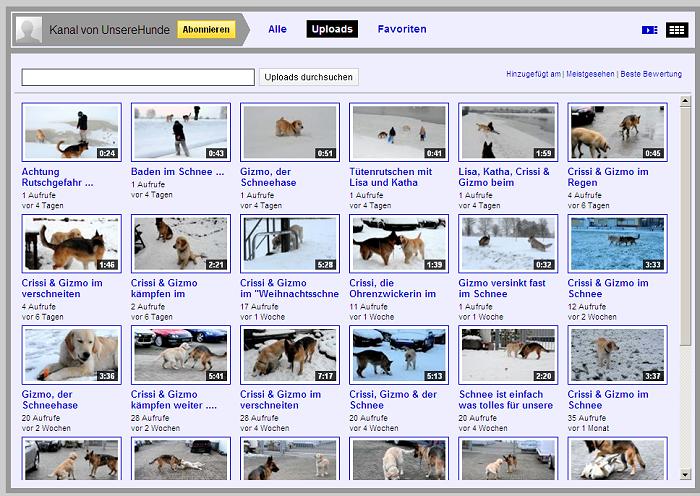Open the 5:41 kämpfen weiter thumbnail
The image size is (700, 496).
click(181, 355)
